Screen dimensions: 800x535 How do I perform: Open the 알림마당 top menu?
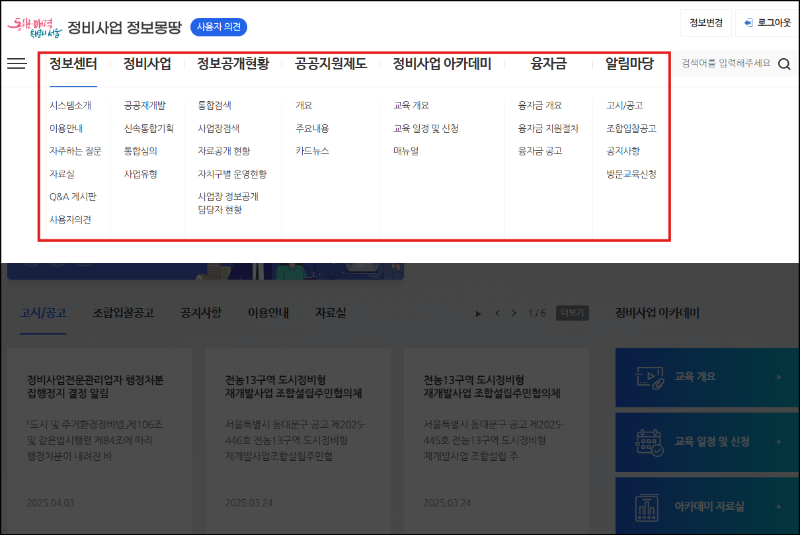[x=630, y=64]
